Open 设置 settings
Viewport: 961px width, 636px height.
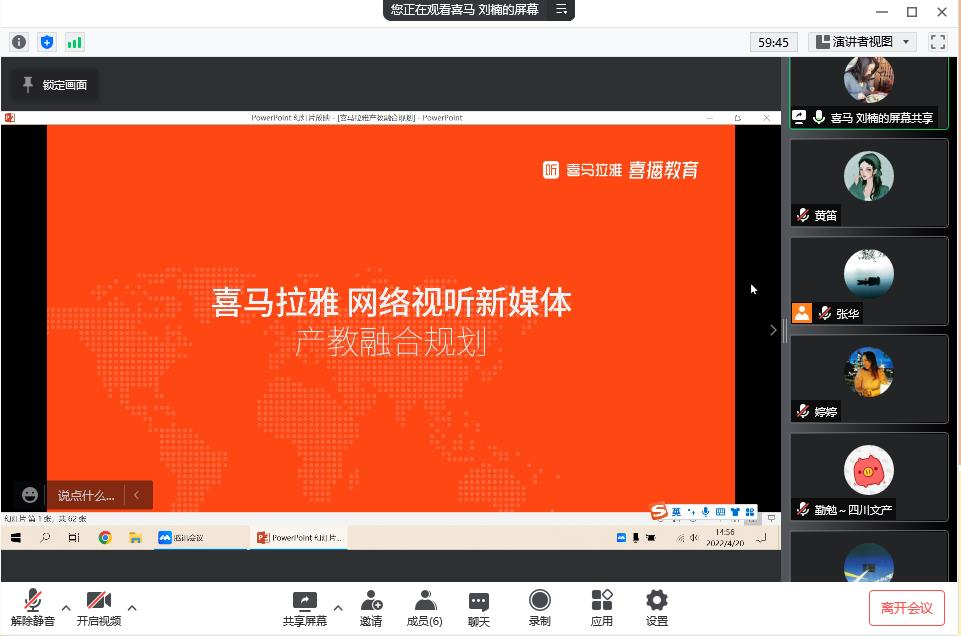[x=656, y=608]
